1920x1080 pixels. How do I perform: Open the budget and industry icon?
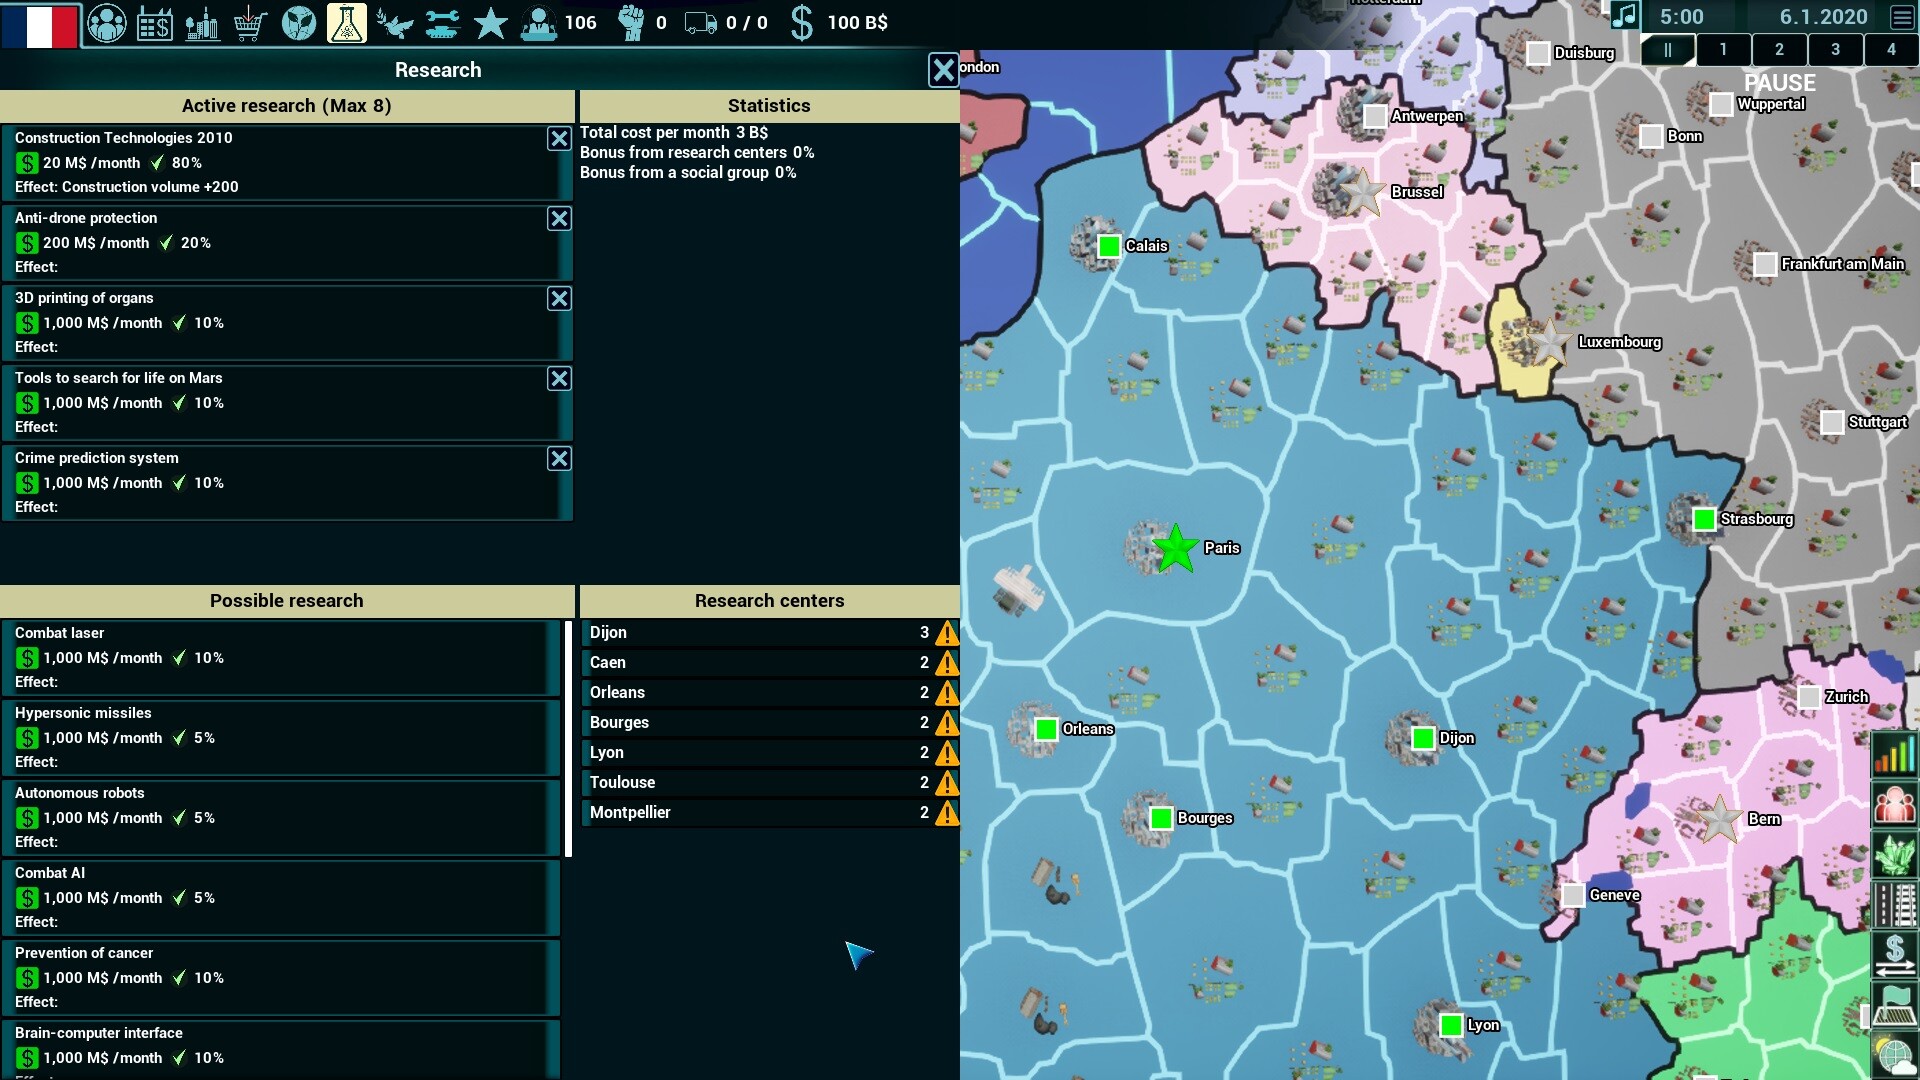[x=154, y=23]
